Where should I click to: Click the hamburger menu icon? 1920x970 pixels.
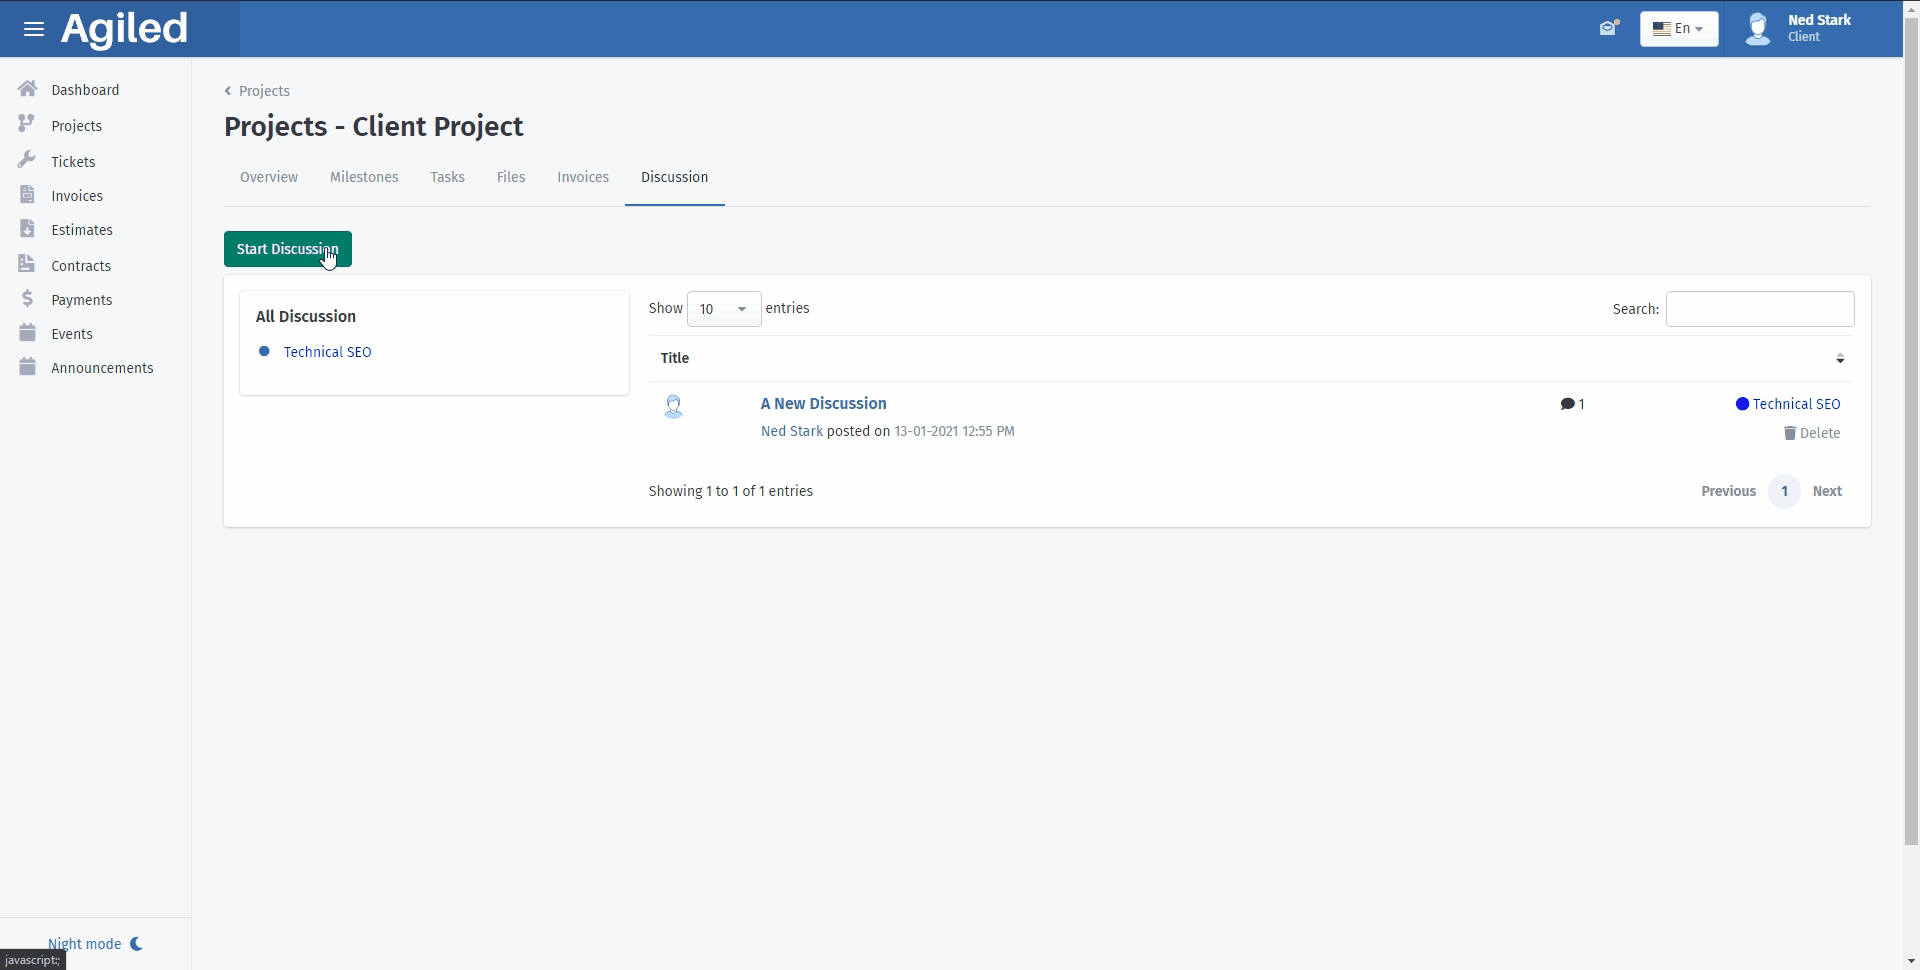coord(33,29)
